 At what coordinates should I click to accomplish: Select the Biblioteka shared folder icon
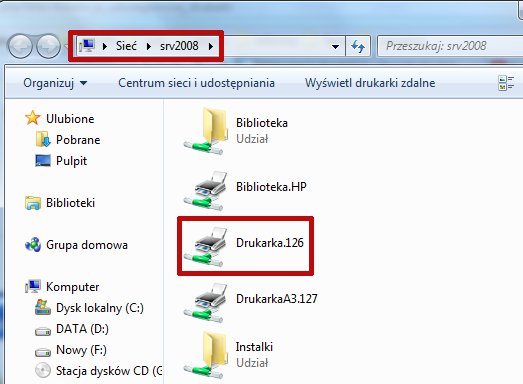click(x=206, y=130)
